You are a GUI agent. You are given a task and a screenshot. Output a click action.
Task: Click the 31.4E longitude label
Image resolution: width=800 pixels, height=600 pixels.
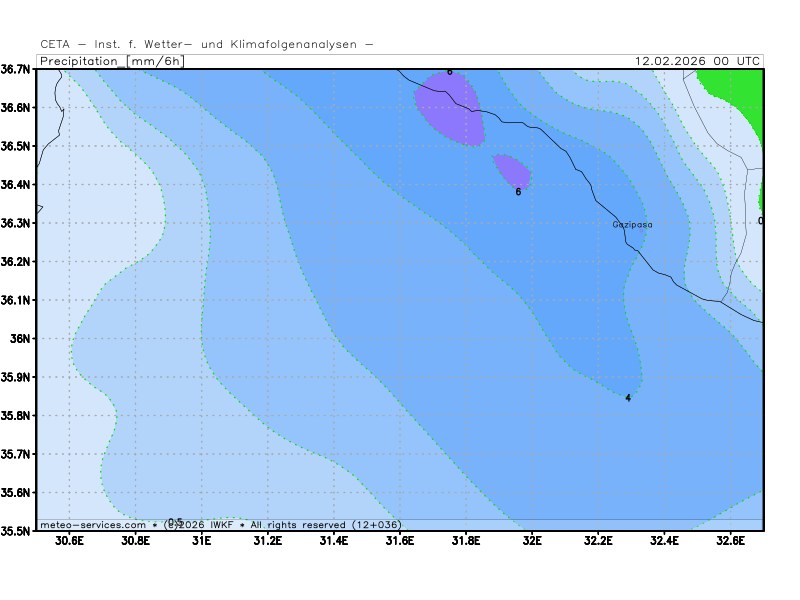(333, 542)
